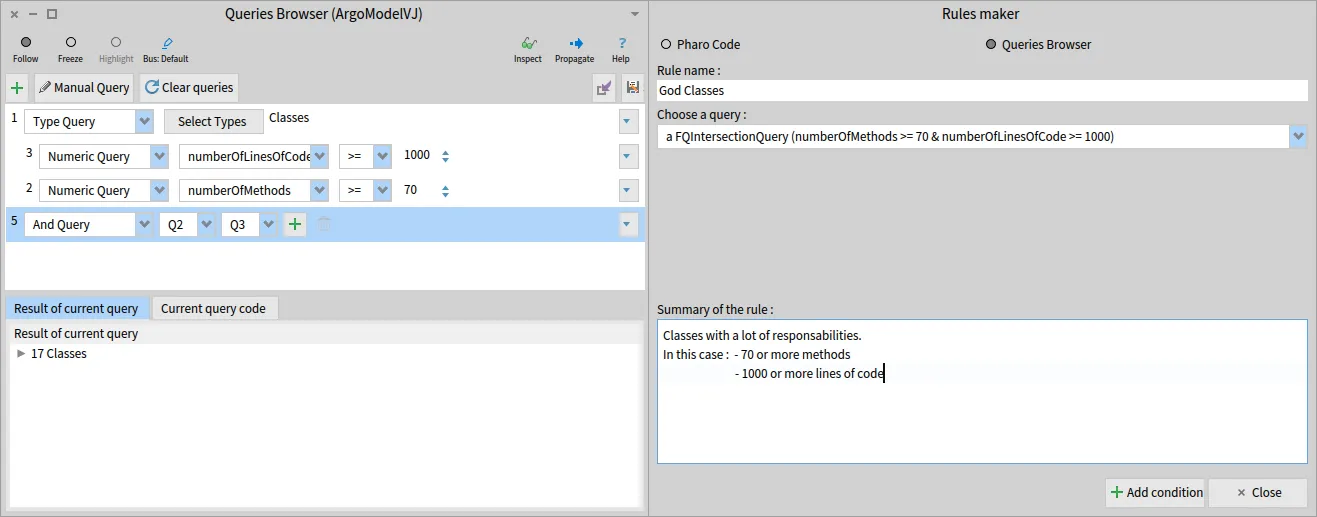Click Close button in Rules maker
Screen dimensions: 1317x517
pos(1258,493)
